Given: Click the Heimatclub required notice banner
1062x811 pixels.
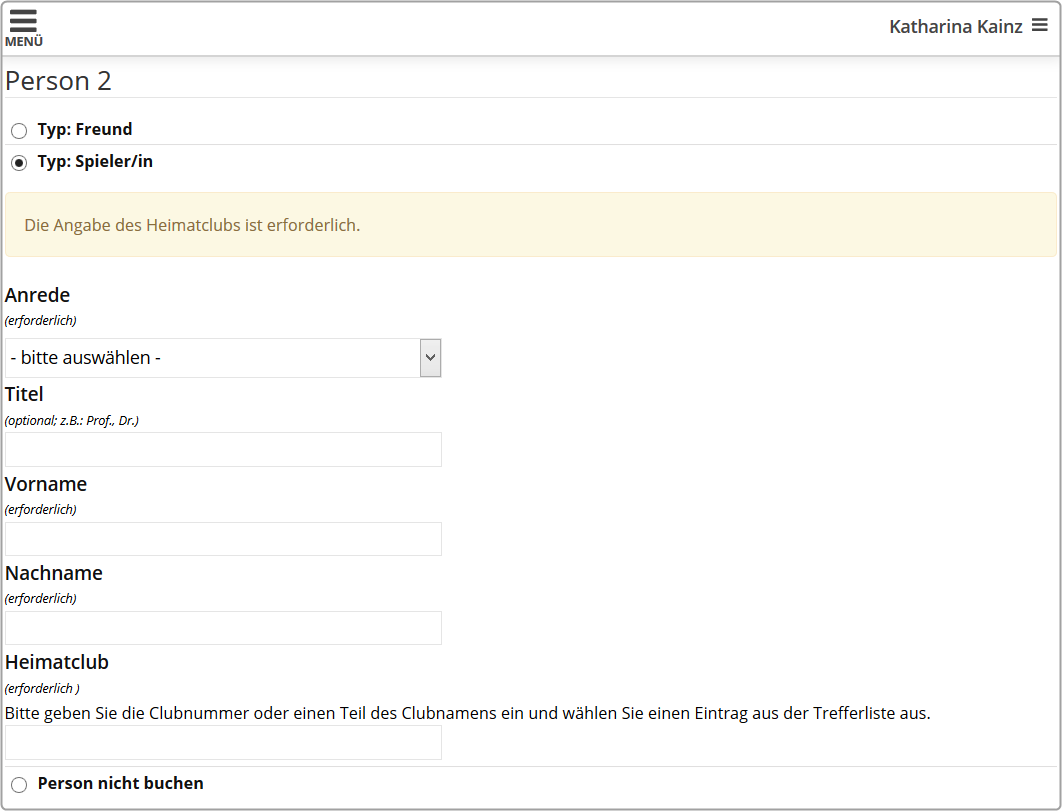Looking at the screenshot, I should tap(530, 225).
